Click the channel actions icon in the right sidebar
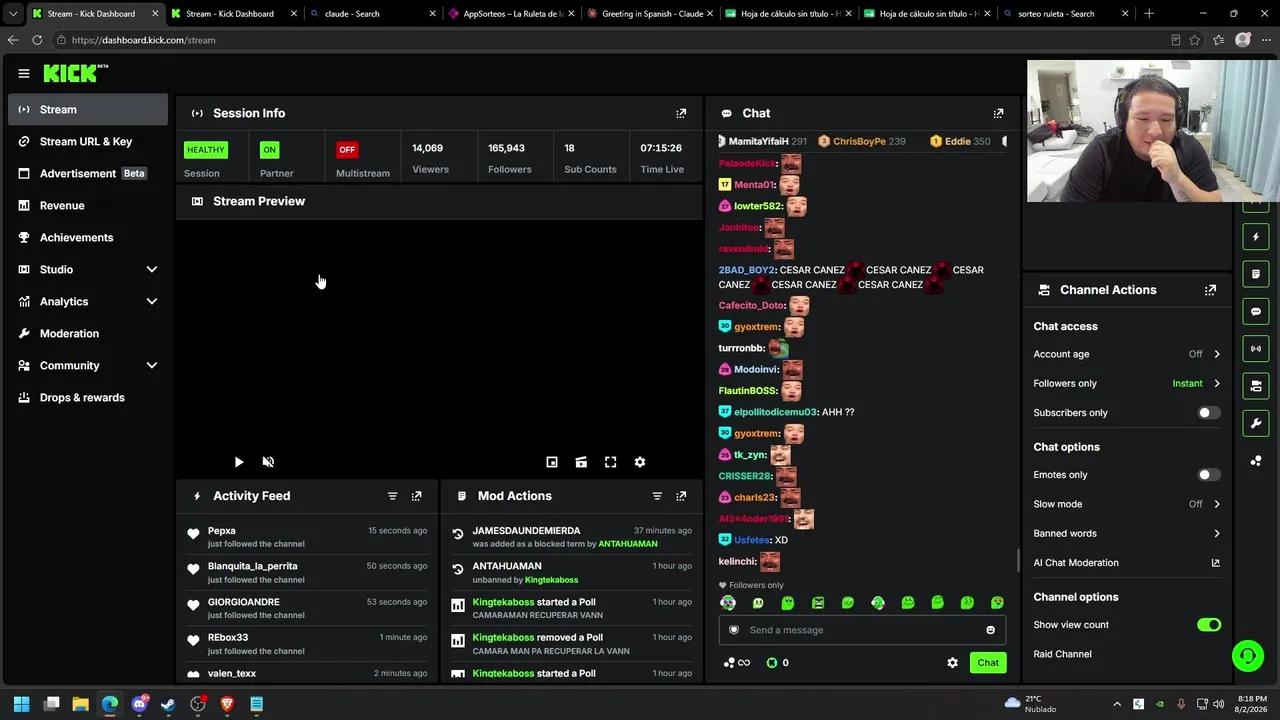Screen dimensions: 1280x720 1256,386
